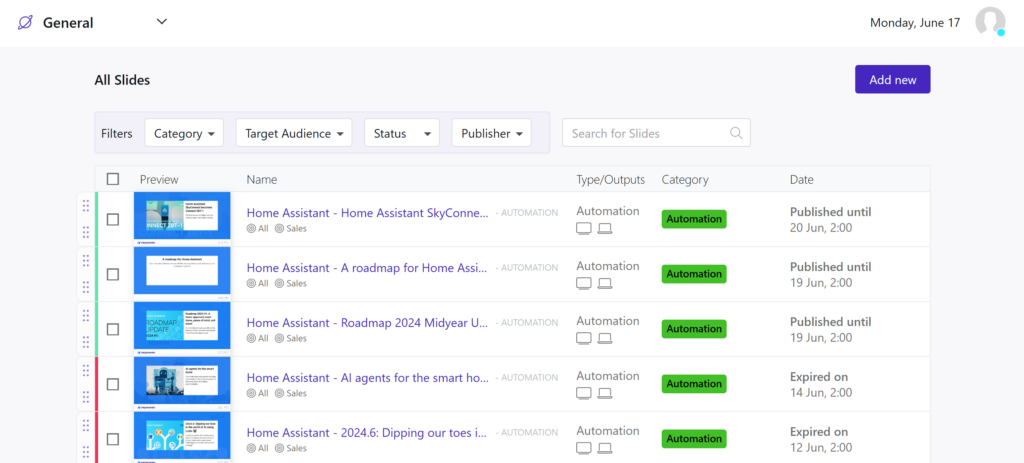Open the Category filter dropdown
The image size is (1024, 463).
click(x=184, y=133)
